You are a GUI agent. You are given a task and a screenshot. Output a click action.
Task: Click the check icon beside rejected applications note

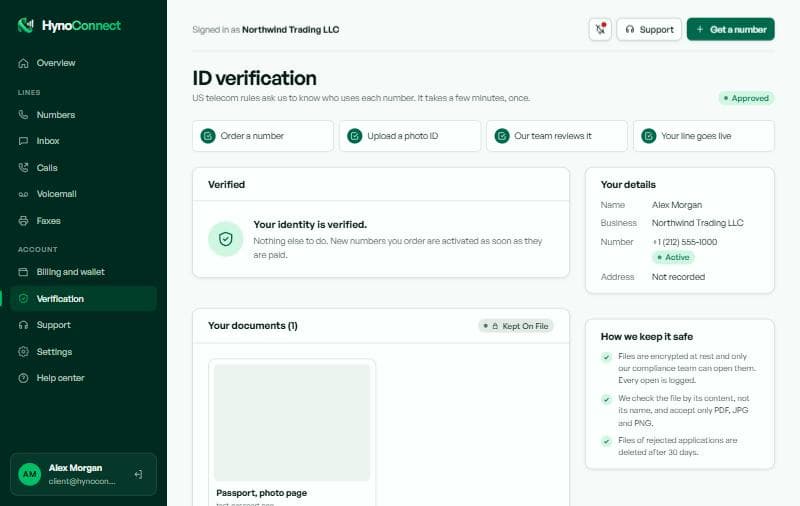pos(606,441)
